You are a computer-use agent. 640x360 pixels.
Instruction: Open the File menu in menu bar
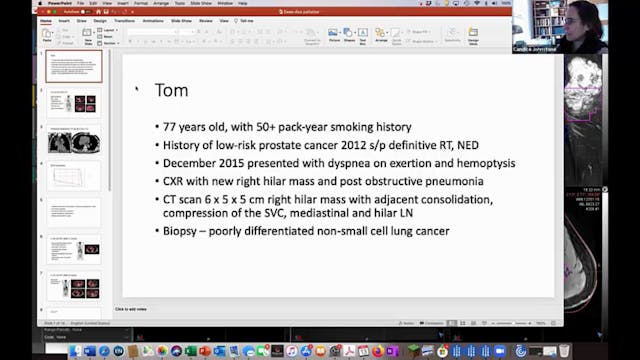click(x=80, y=3)
